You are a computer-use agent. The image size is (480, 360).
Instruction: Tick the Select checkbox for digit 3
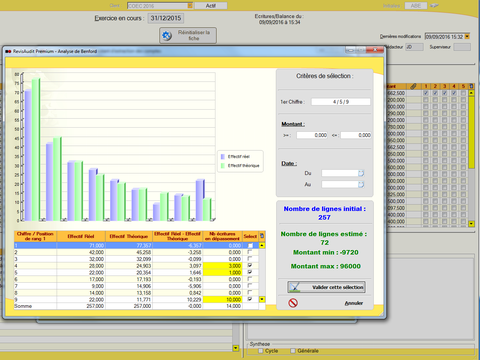250,259
